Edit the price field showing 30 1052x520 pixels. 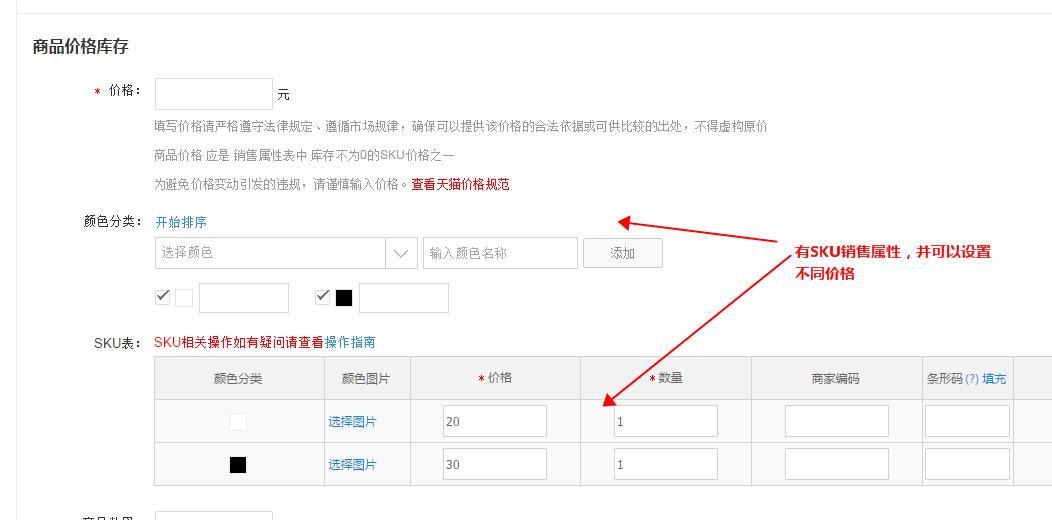click(x=495, y=464)
